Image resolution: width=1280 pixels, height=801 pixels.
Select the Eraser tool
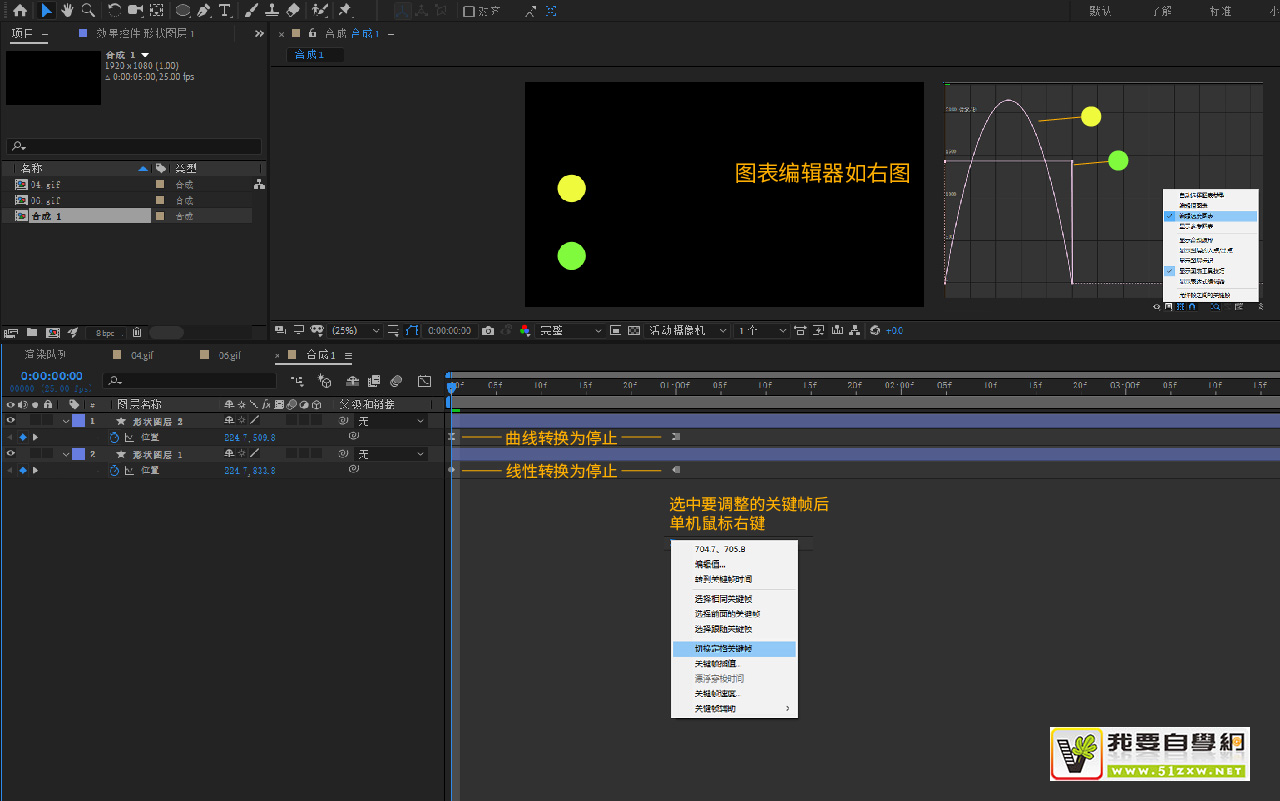click(x=293, y=10)
